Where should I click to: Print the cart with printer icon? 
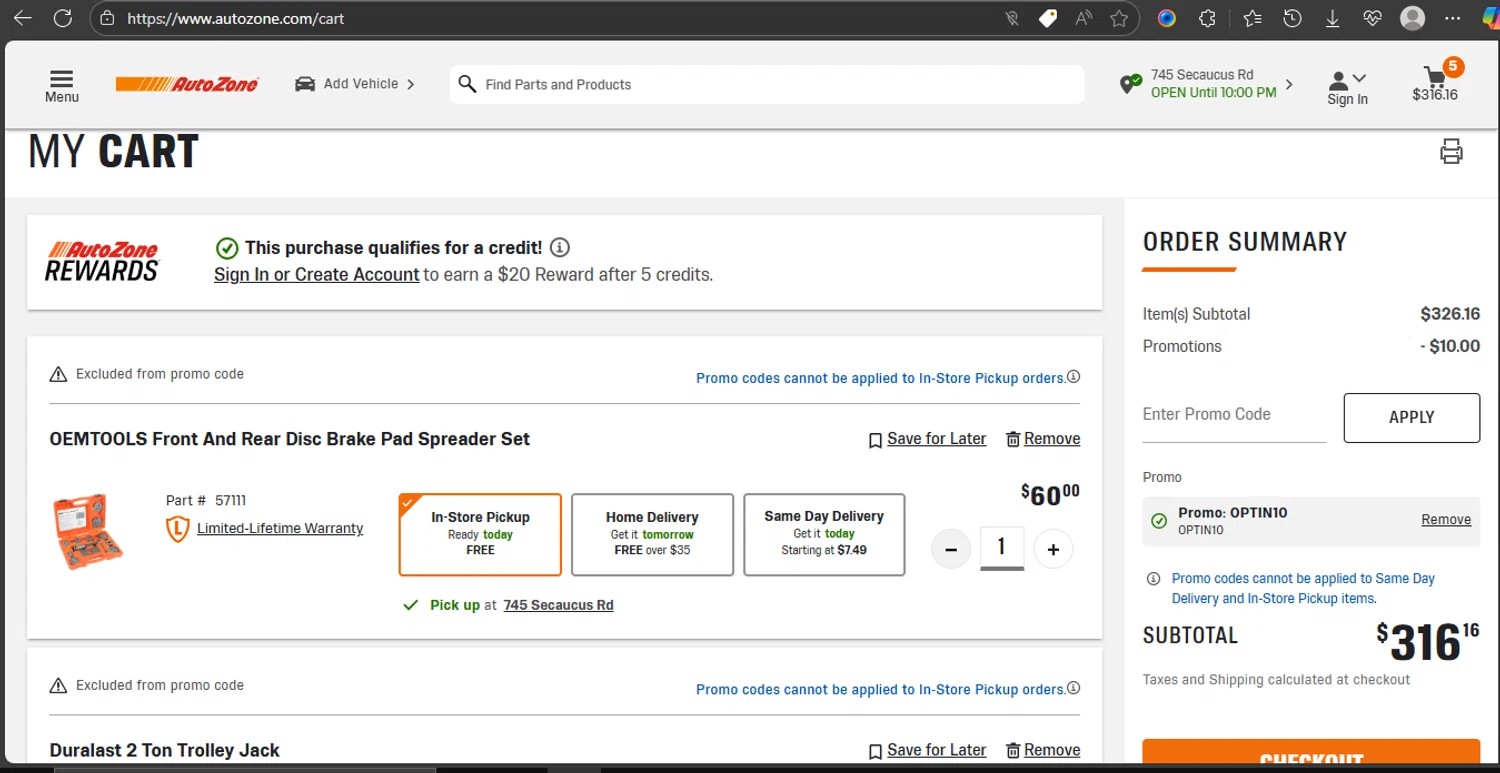(x=1451, y=152)
